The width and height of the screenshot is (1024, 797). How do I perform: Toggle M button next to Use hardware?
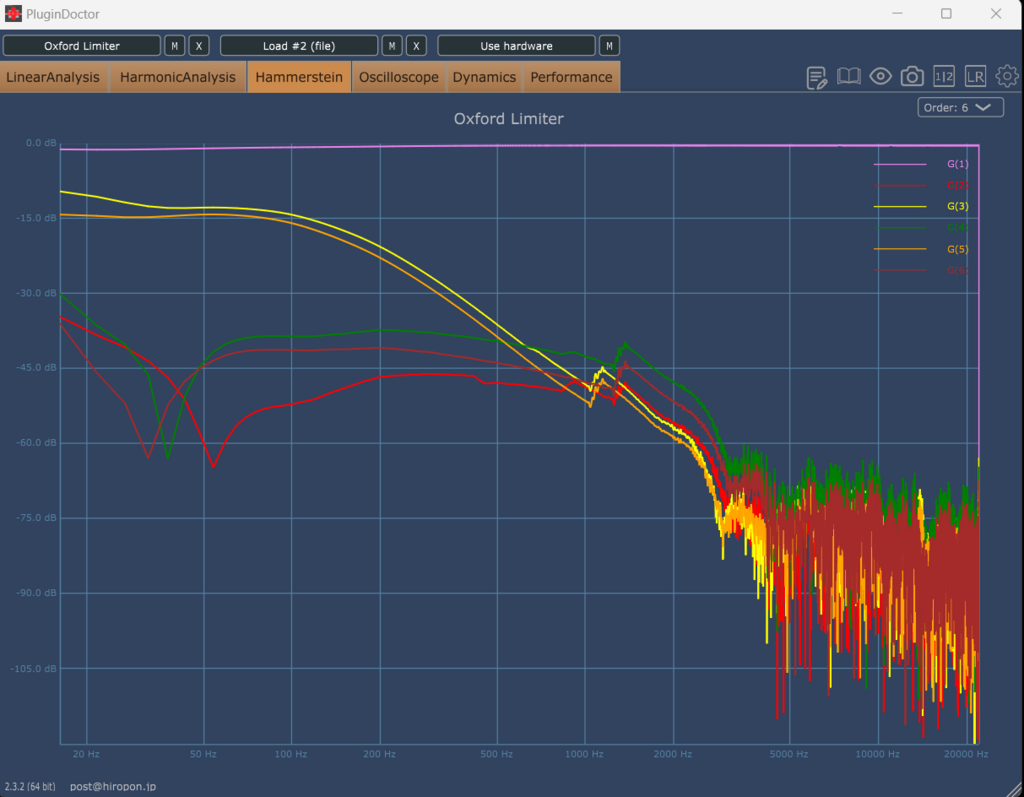pos(609,46)
